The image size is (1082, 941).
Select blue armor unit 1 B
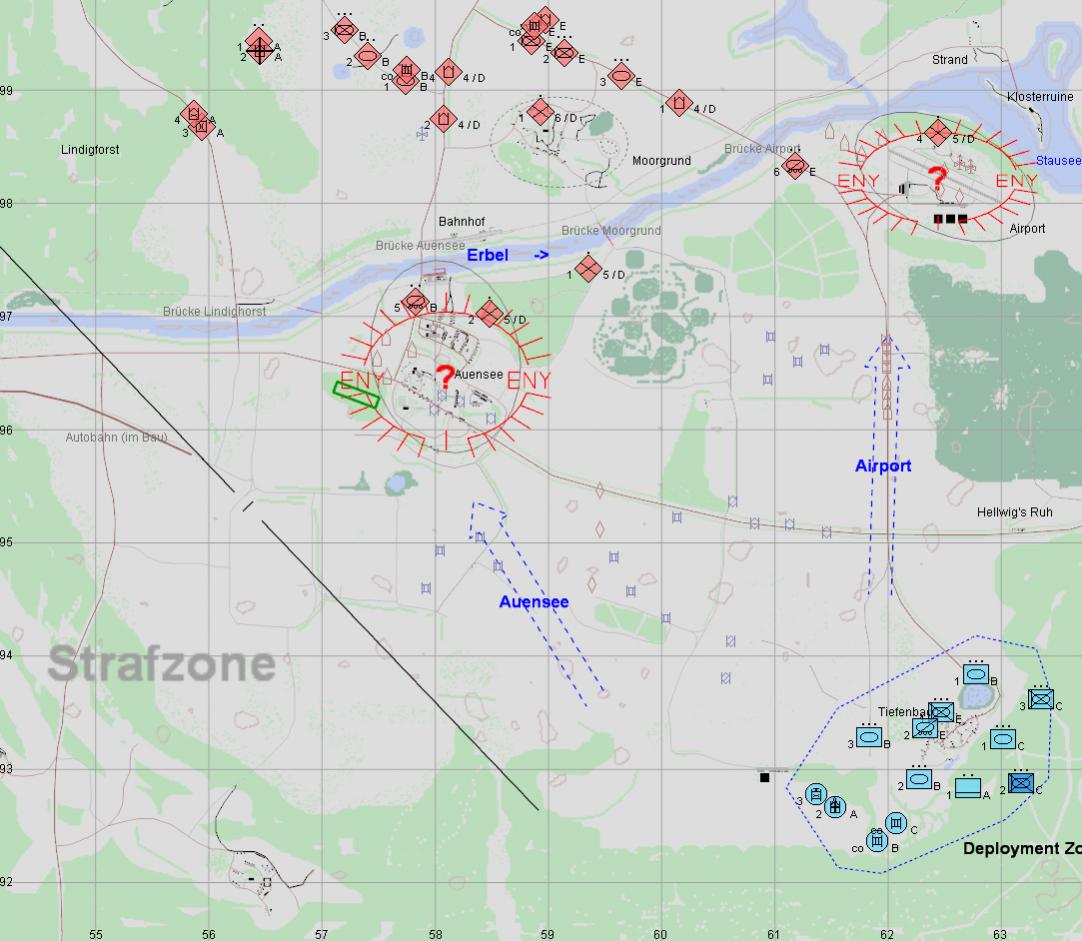coord(976,675)
